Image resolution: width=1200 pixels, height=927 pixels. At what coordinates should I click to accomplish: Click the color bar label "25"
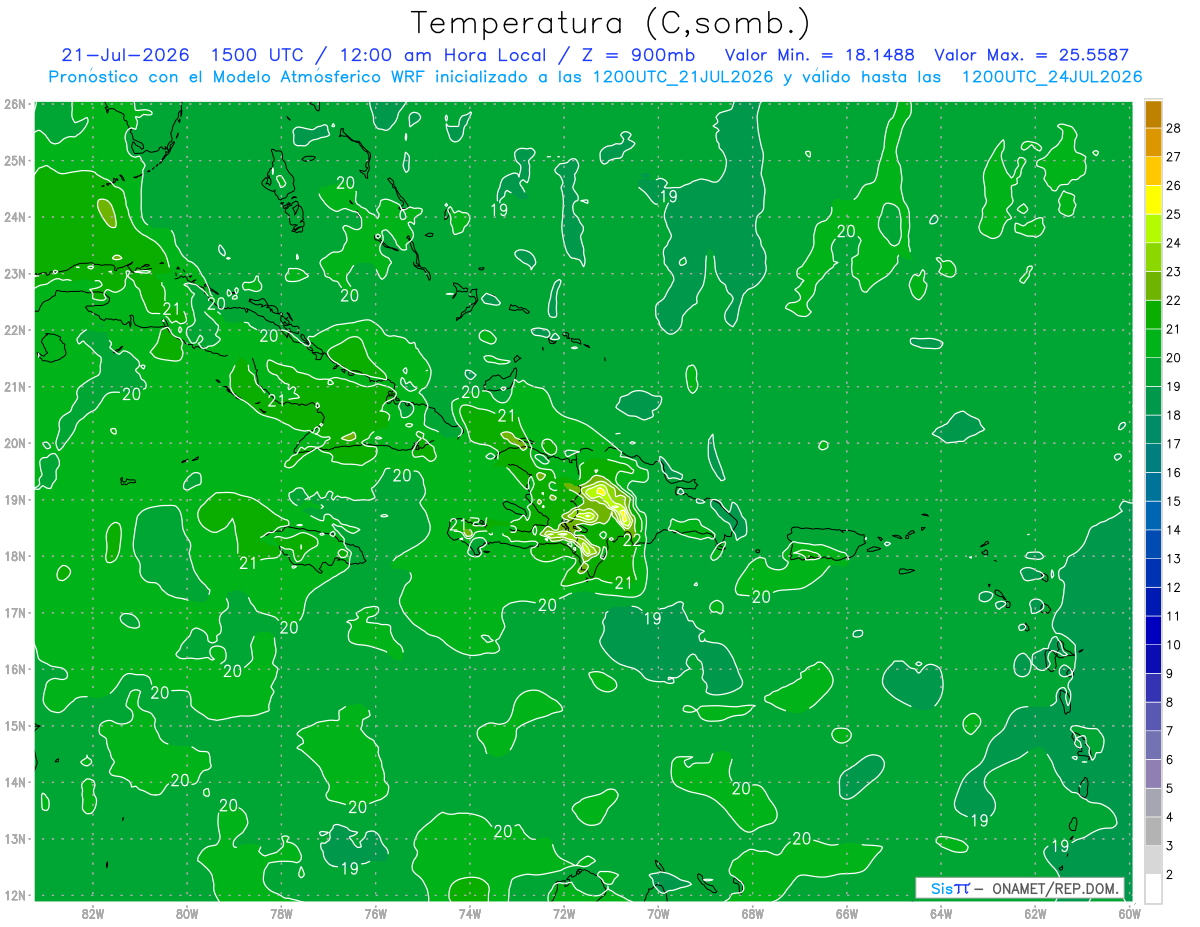pyautogui.click(x=1174, y=214)
